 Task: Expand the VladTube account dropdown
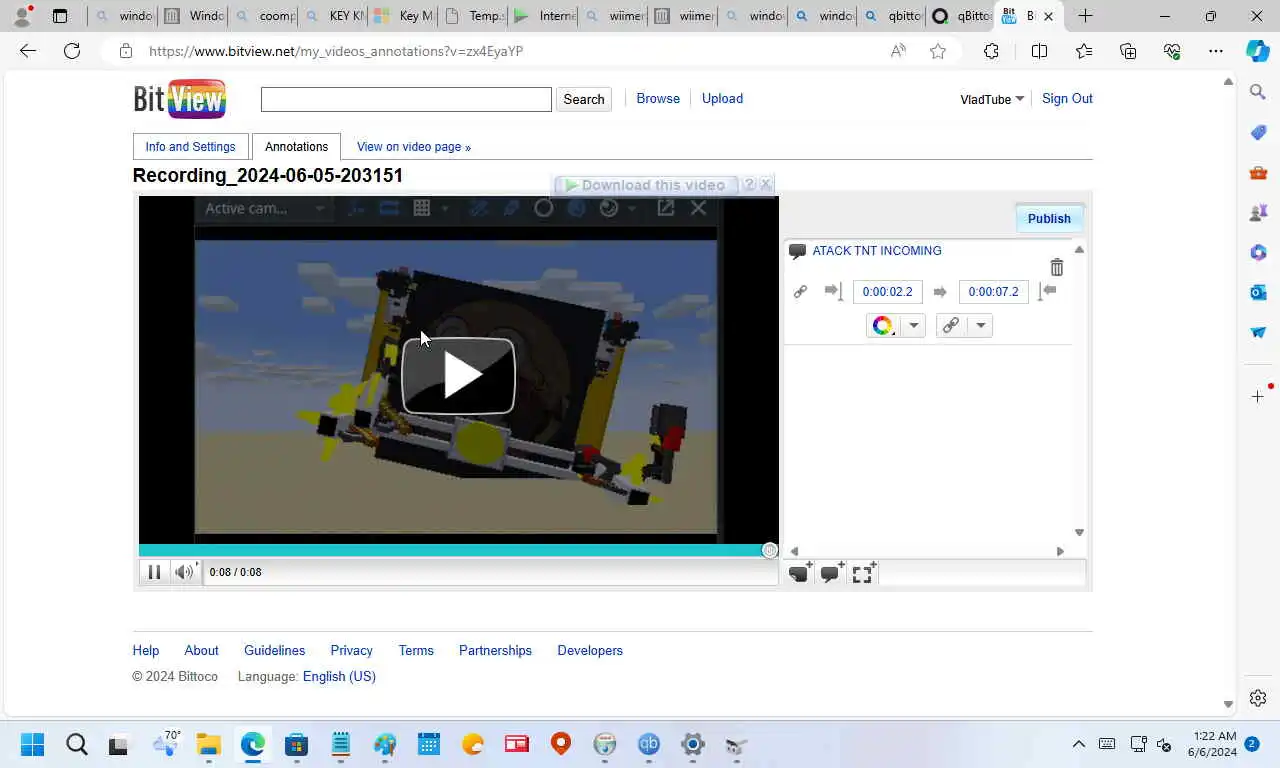tap(992, 99)
